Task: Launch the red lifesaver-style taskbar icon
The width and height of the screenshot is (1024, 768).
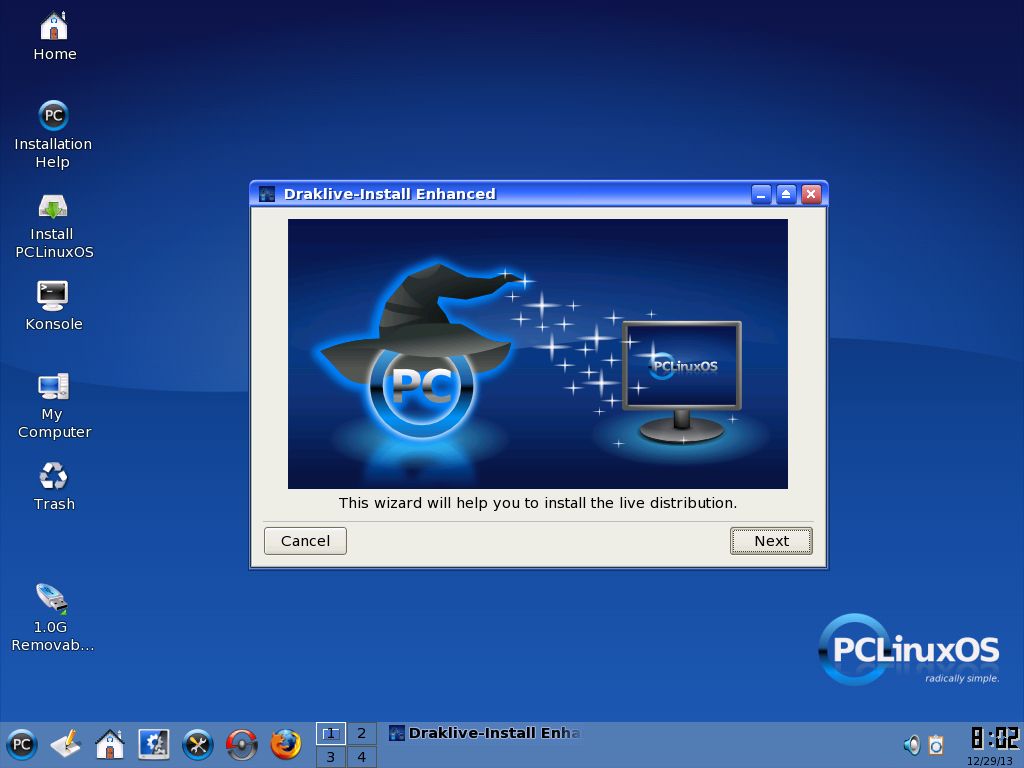Action: [x=242, y=744]
